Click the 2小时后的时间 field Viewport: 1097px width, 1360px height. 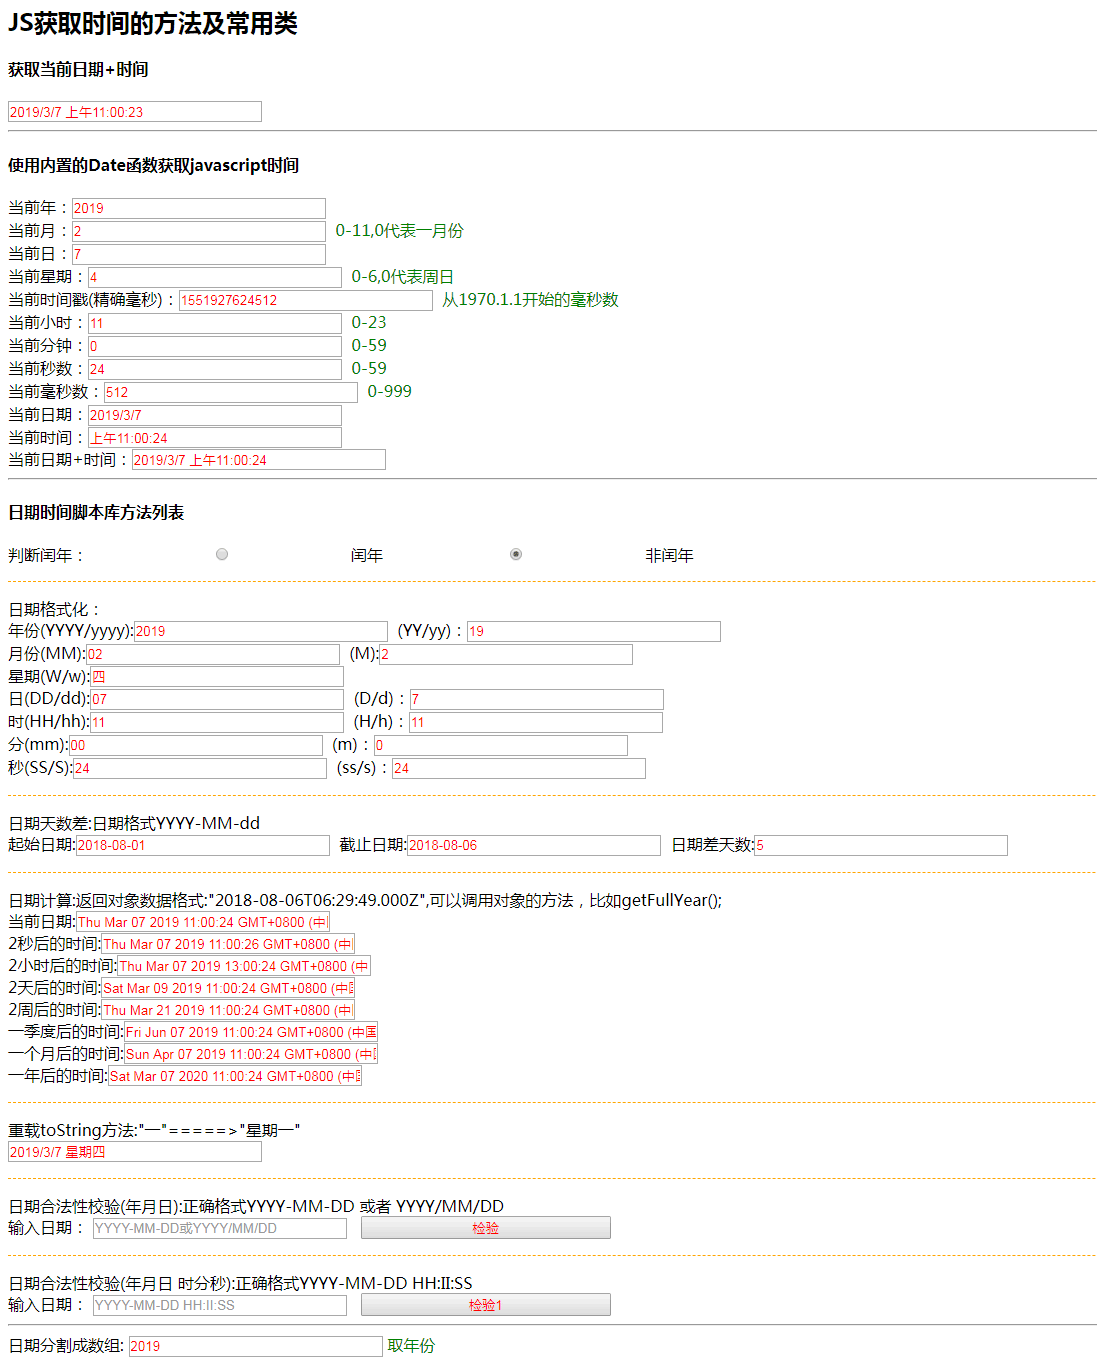[244, 966]
